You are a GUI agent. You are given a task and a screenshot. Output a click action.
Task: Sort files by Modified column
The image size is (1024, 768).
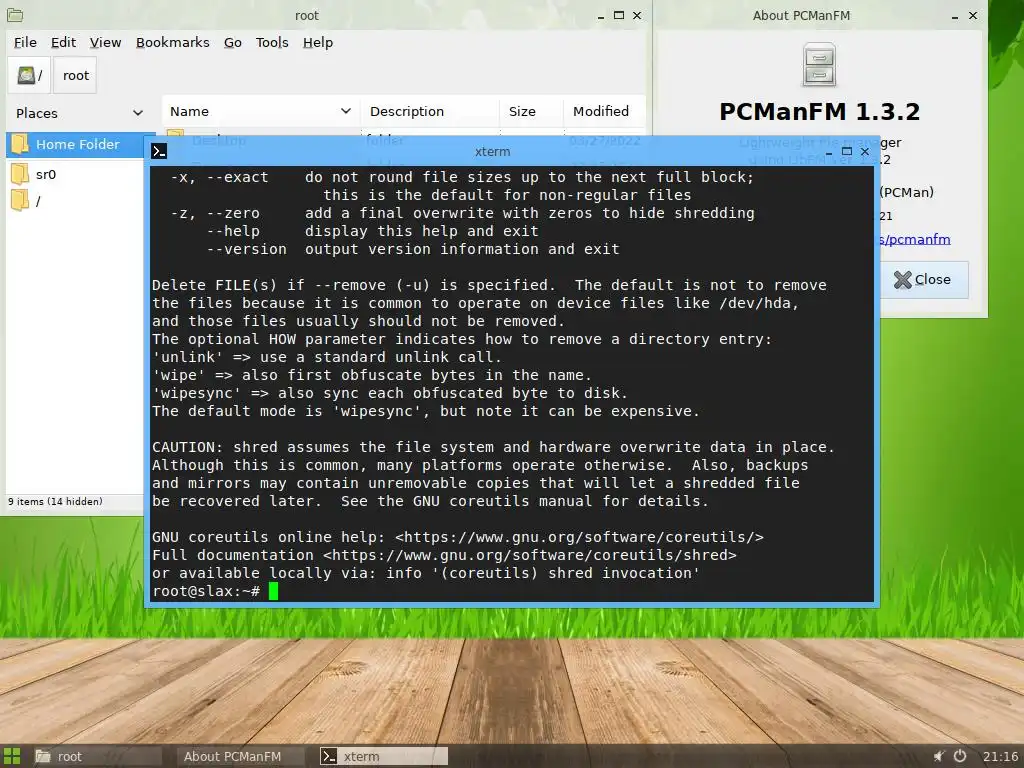(604, 111)
